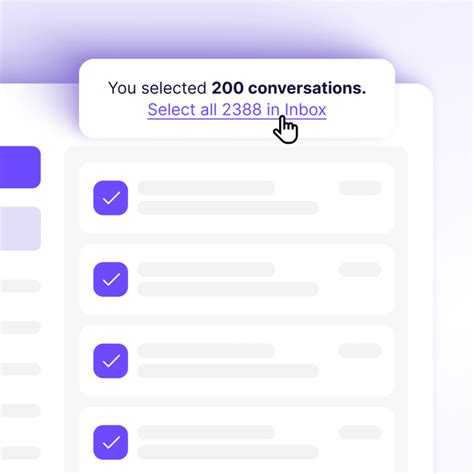Click the fourth conversation's timestamp pill
Image resolution: width=474 pixels, height=474 pixels.
click(360, 432)
